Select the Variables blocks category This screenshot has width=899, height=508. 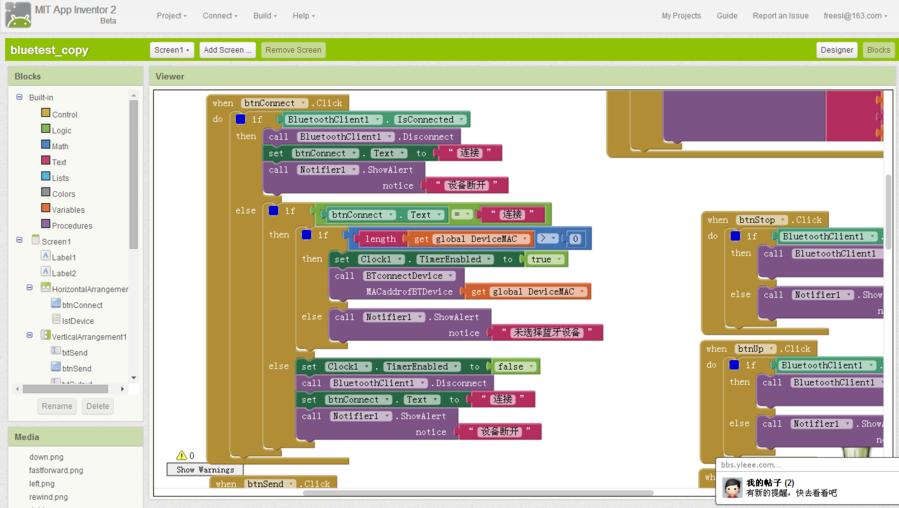[x=68, y=210]
